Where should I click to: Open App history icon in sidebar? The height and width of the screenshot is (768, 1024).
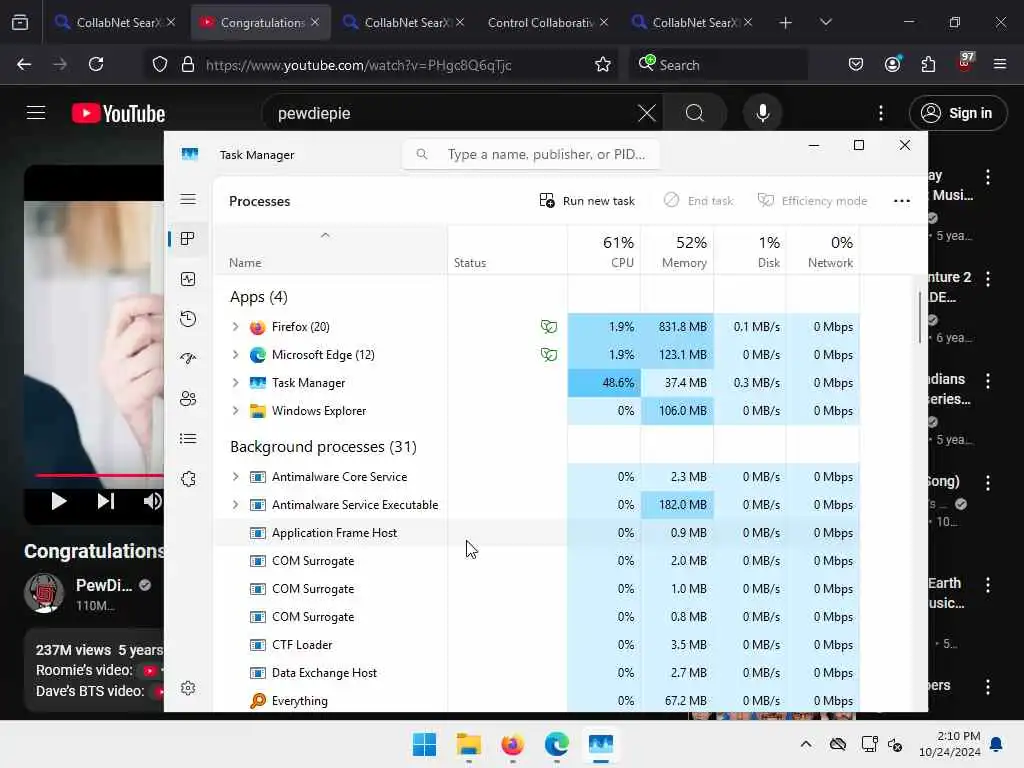coord(188,319)
